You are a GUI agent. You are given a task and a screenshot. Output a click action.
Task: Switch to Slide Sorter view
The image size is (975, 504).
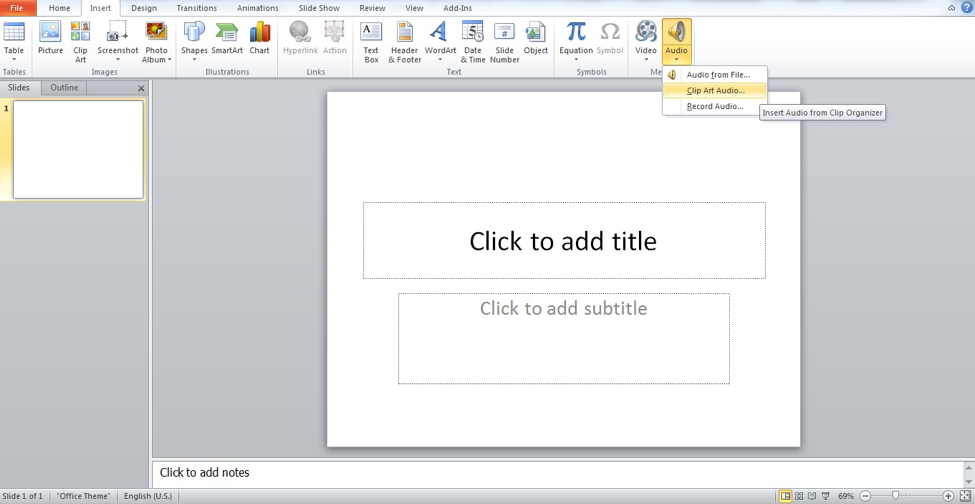coord(799,496)
